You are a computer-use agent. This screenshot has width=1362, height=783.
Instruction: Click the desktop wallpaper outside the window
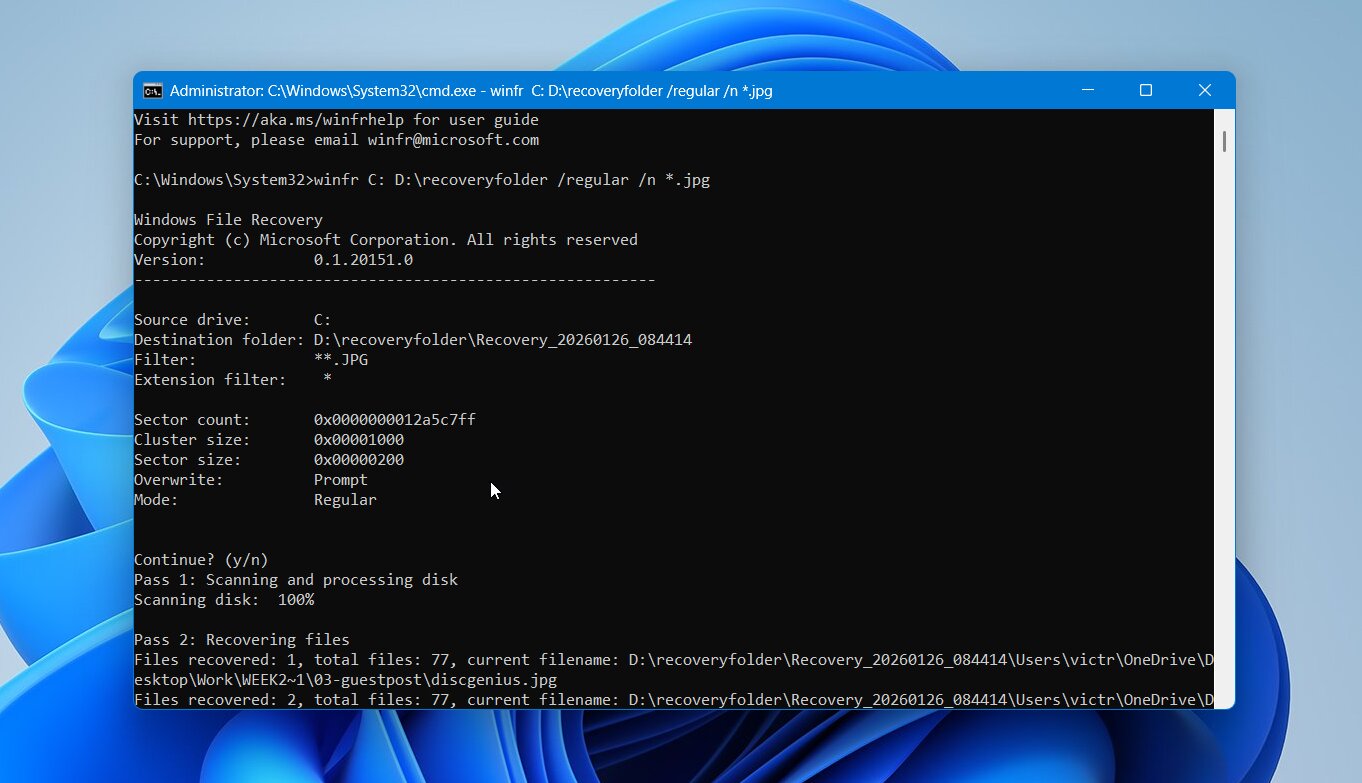(x=65, y=400)
